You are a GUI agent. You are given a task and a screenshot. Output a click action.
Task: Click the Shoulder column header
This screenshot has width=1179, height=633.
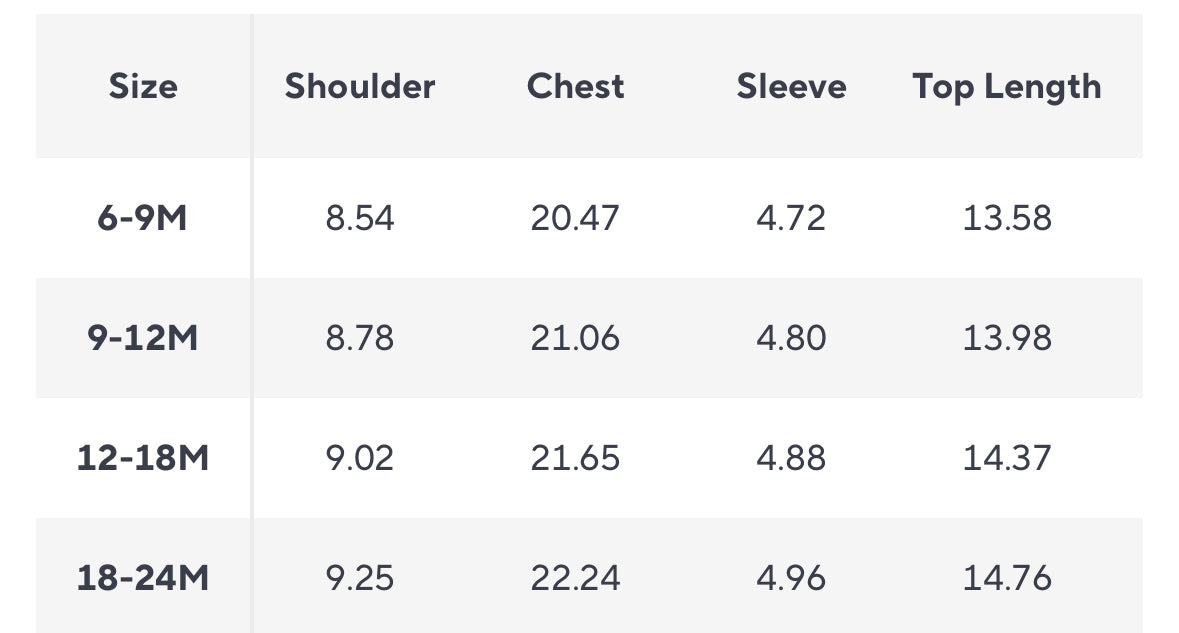(x=360, y=87)
